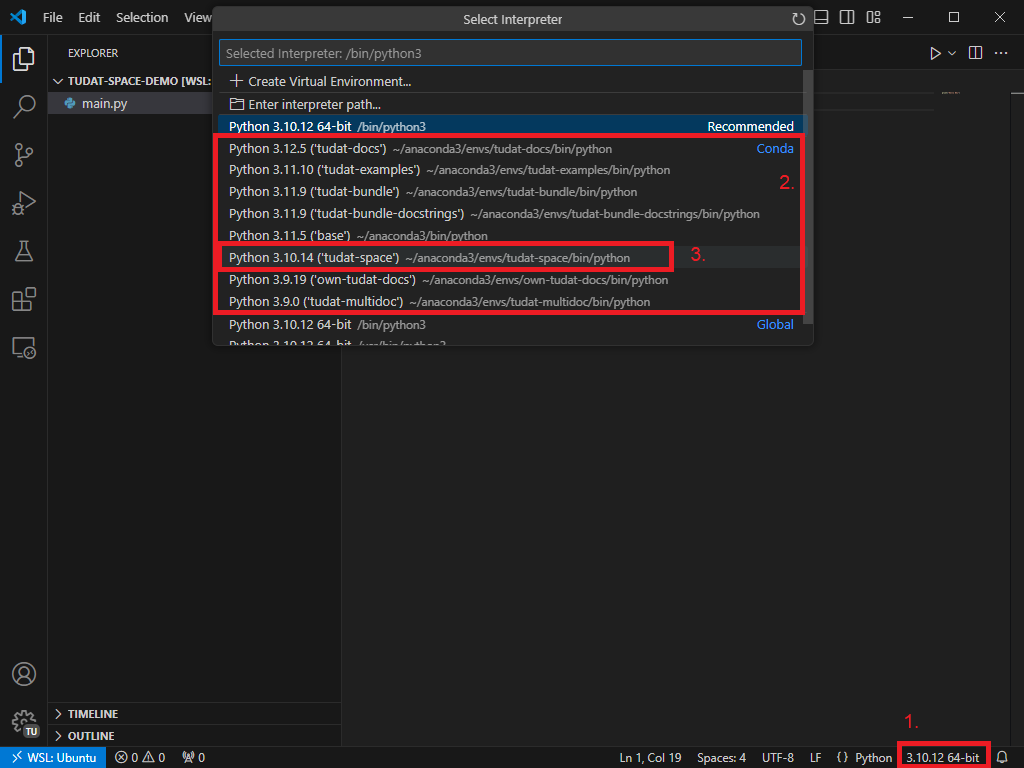Open the Remote Explorer view
This screenshot has width=1024, height=768.
tap(24, 348)
